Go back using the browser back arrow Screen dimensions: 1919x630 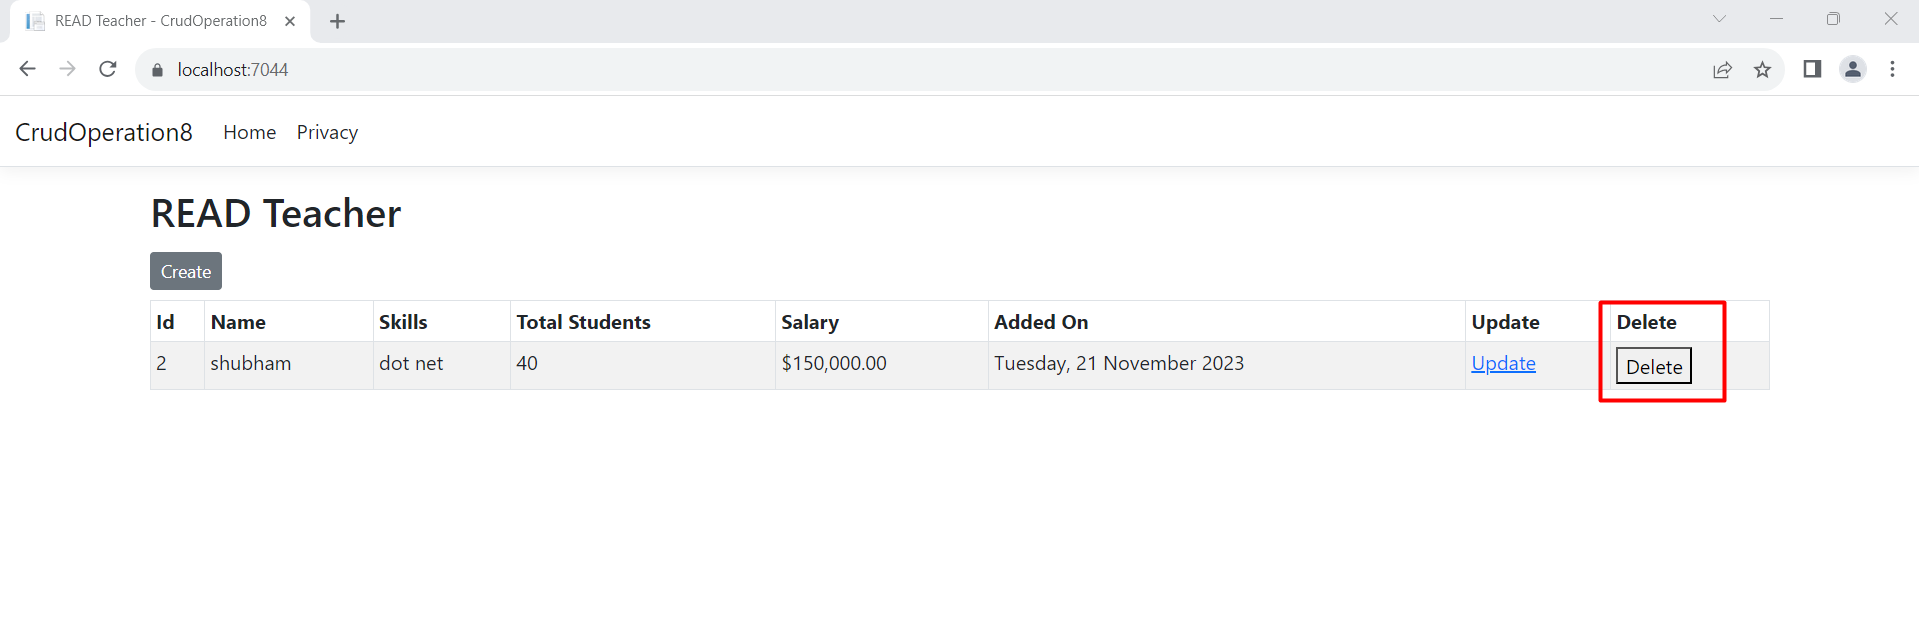[28, 69]
